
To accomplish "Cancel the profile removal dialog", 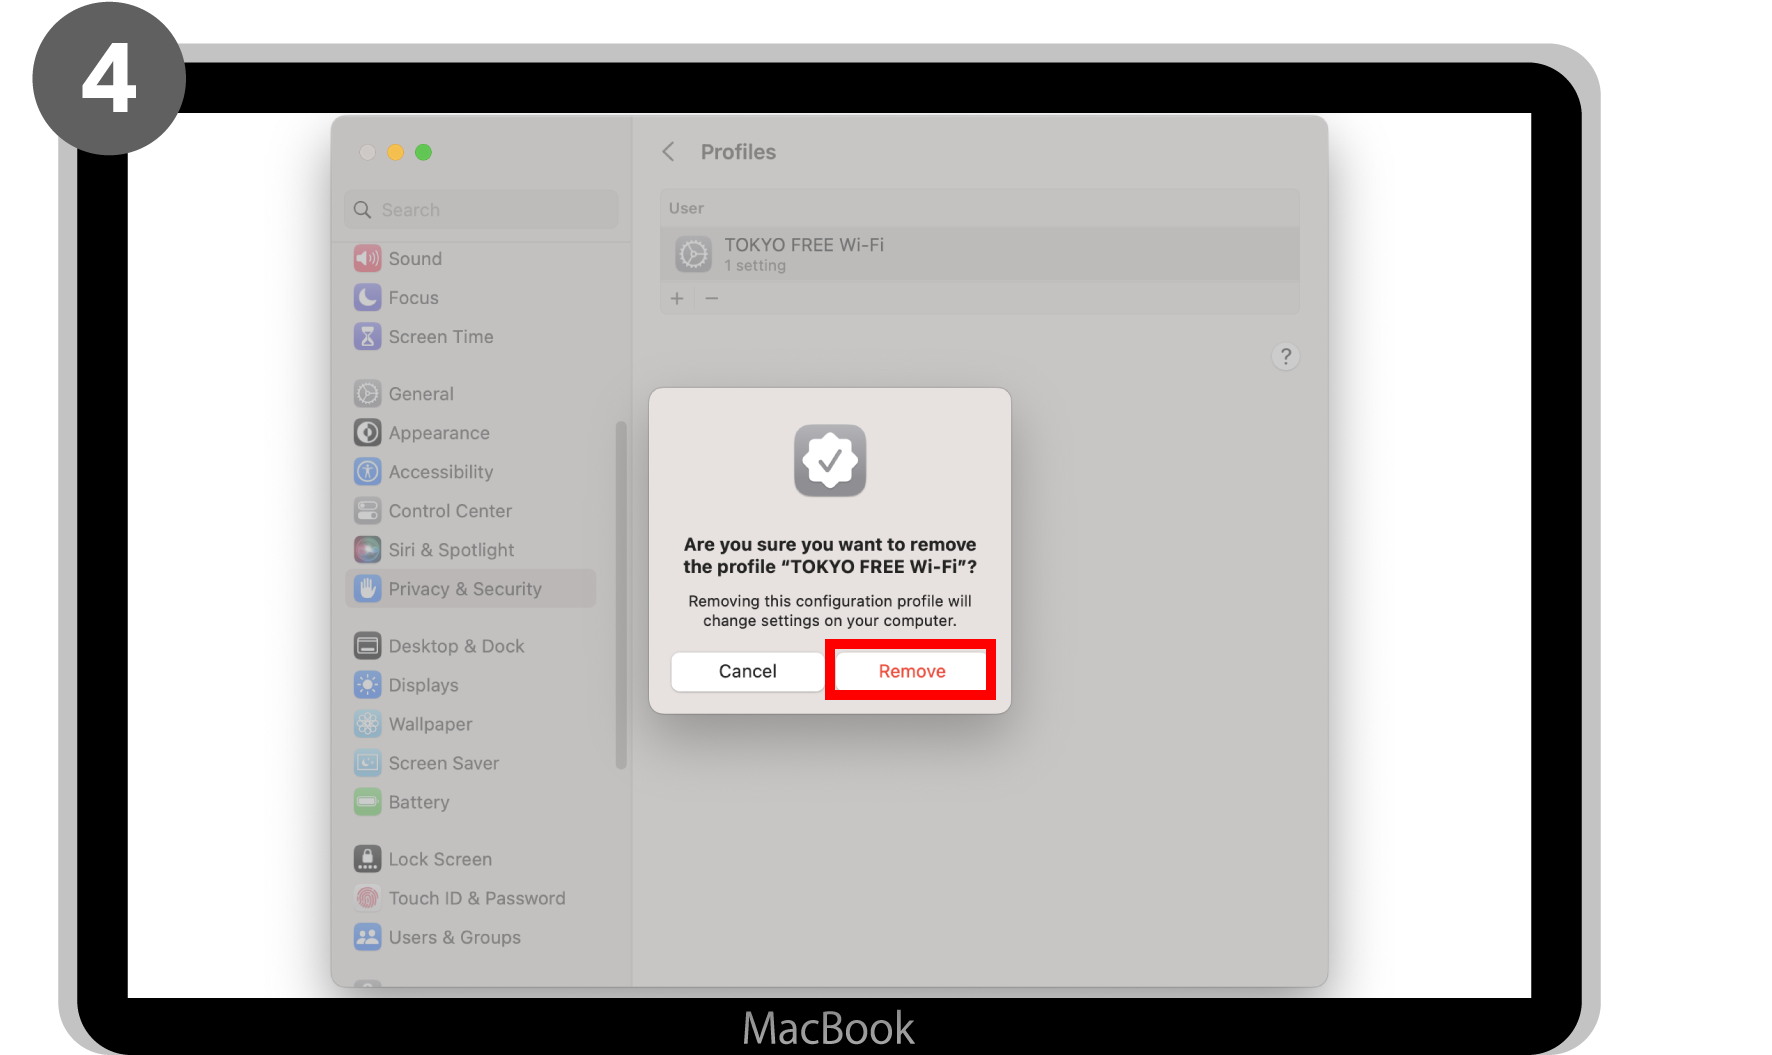I will tap(747, 671).
